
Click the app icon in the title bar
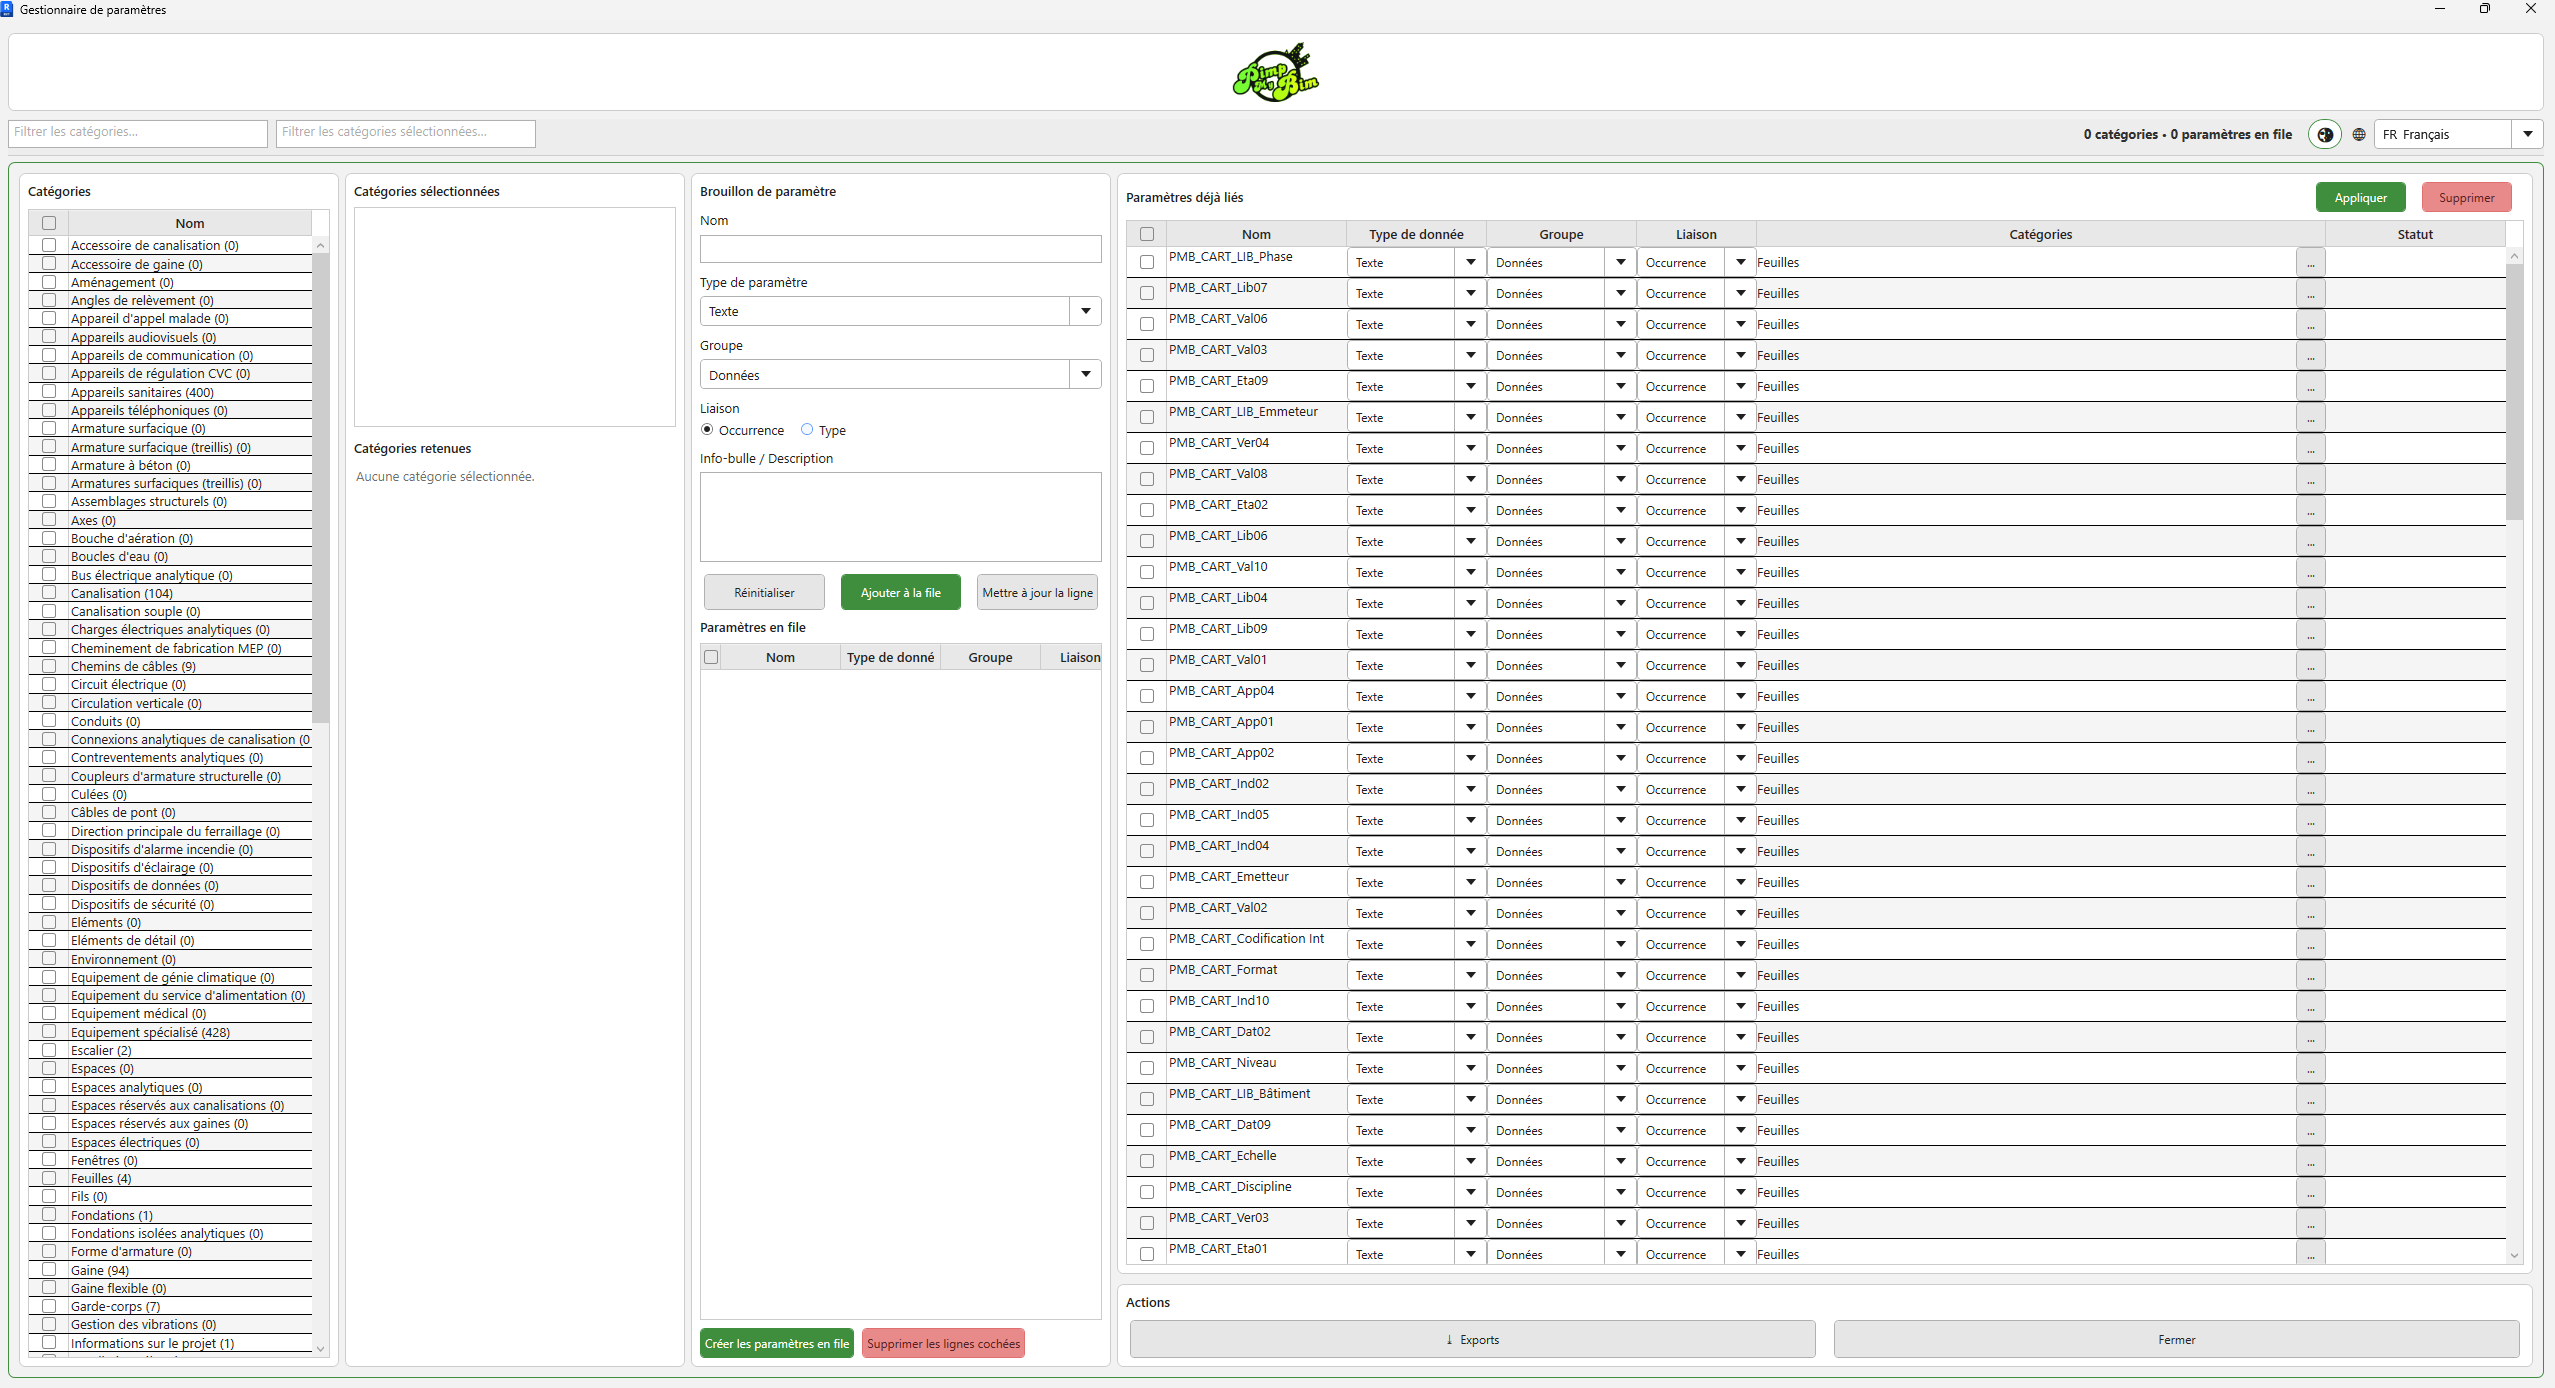pos(7,9)
